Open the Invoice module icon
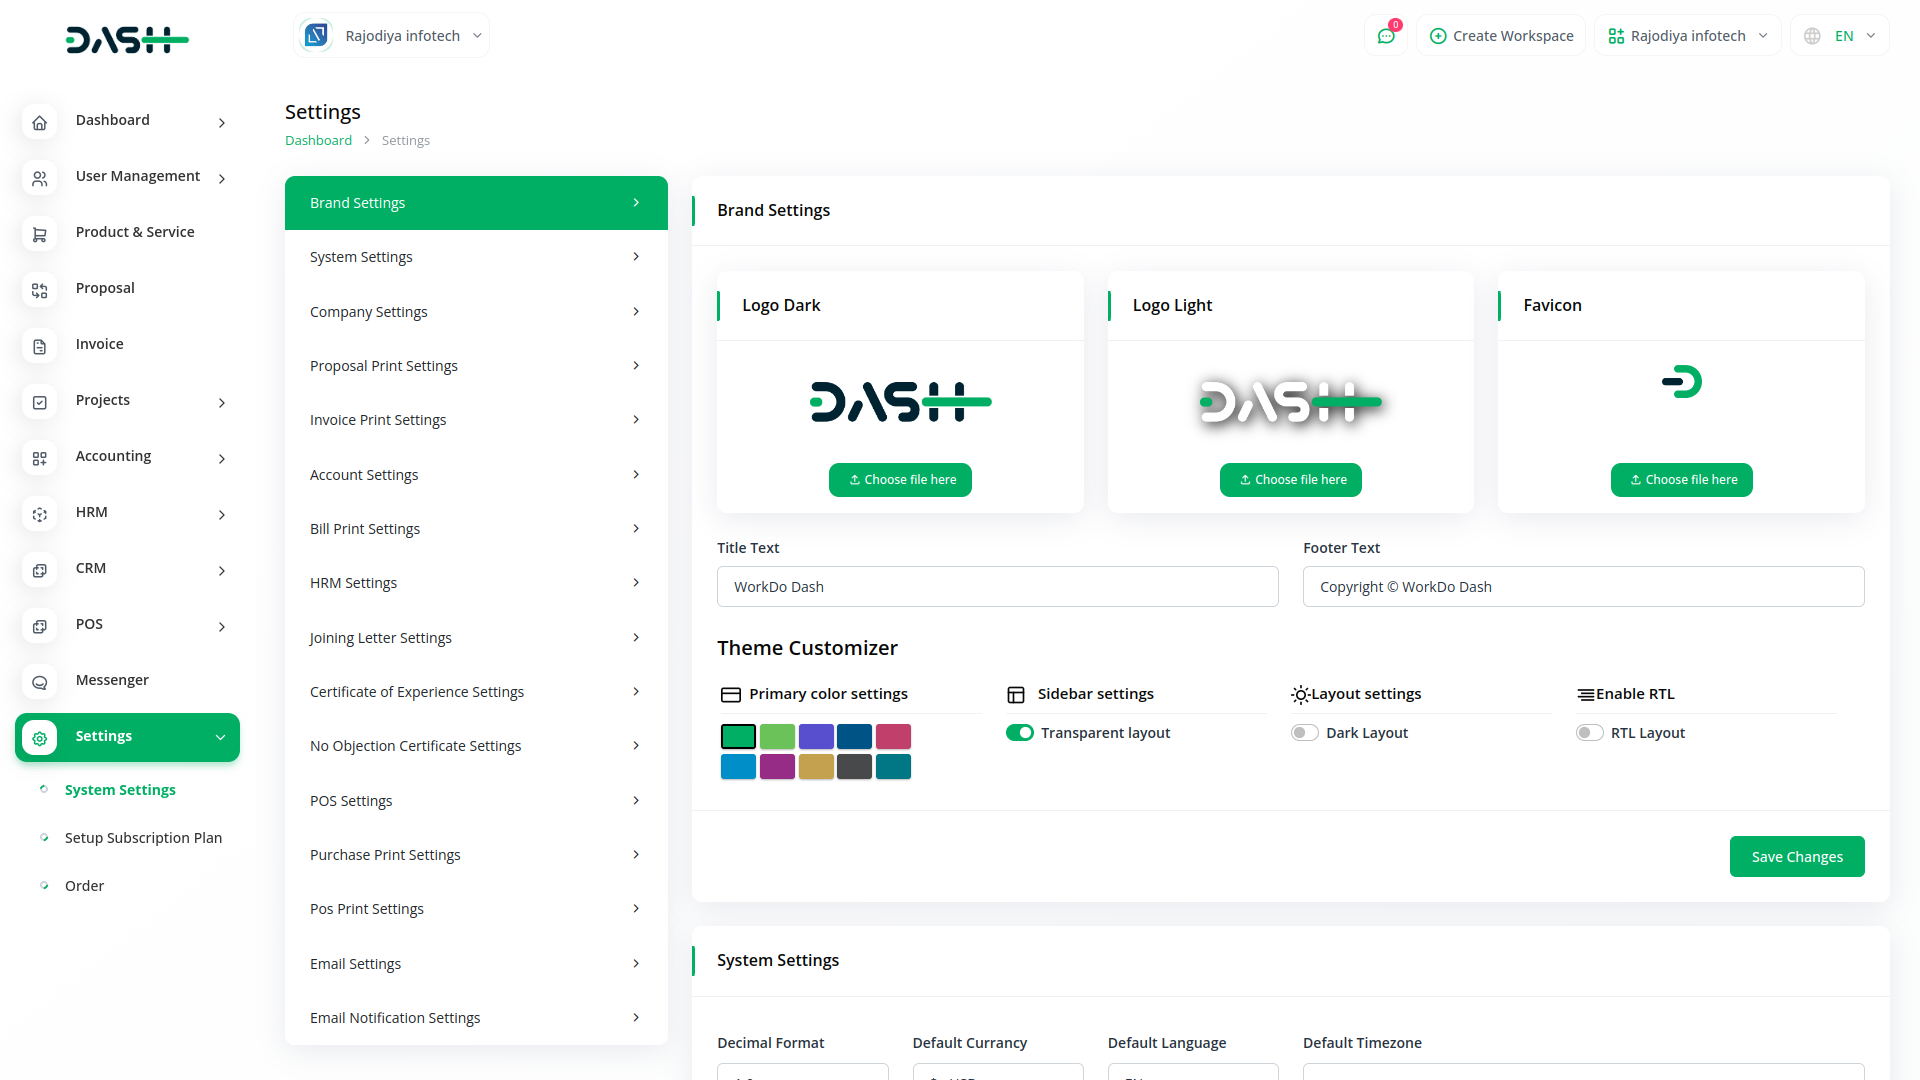This screenshot has width=1920, height=1080. pos(39,346)
